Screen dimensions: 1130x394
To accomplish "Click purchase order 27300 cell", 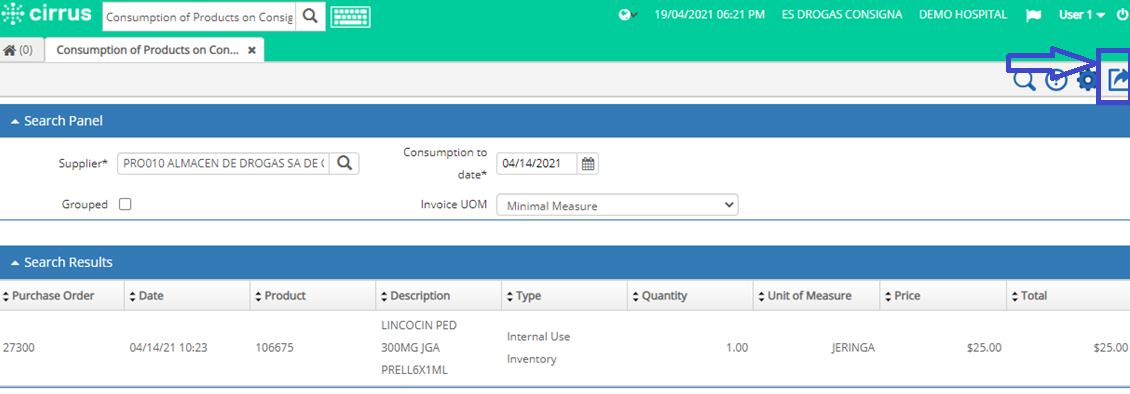I will tap(19, 348).
